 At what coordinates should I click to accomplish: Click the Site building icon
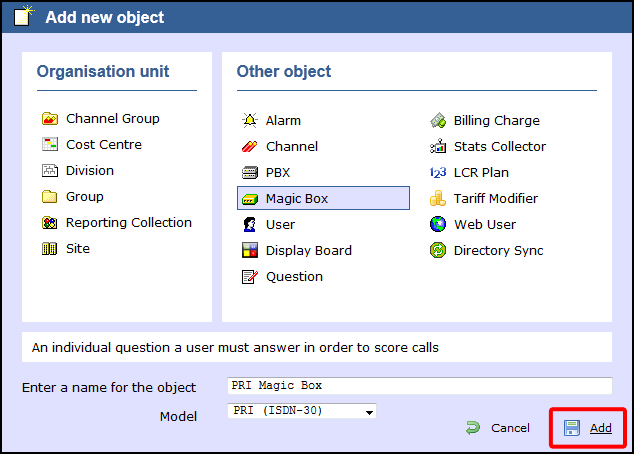coord(50,249)
